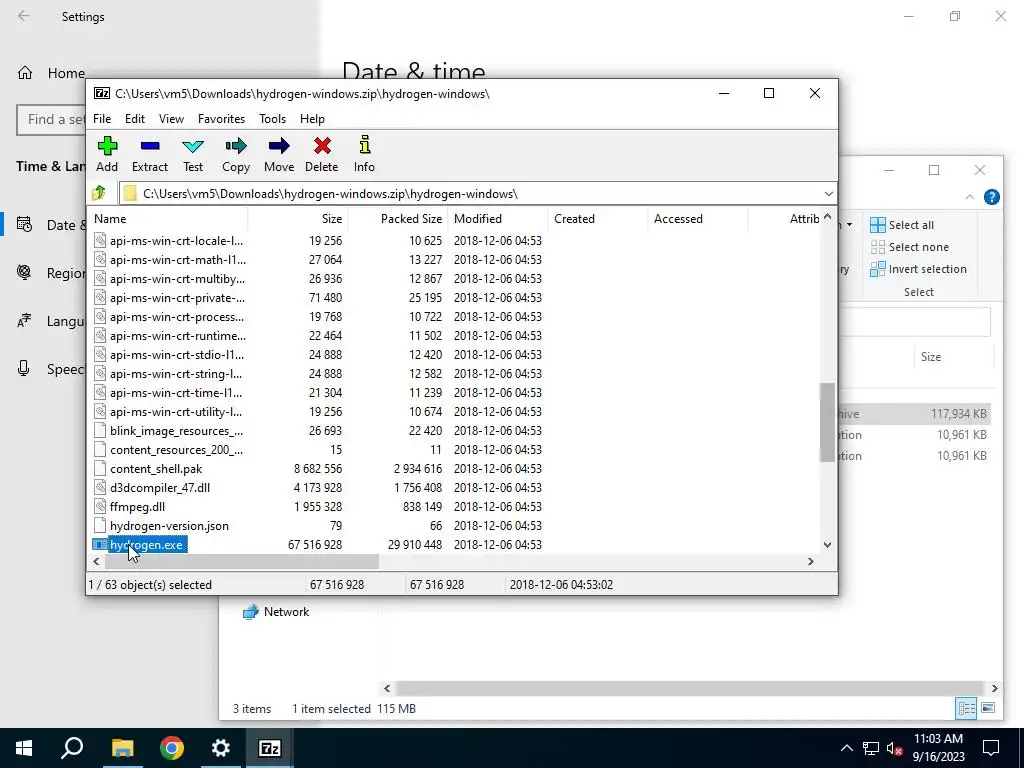1024x768 pixels.
Task: Sort by the Name column header
Action: coord(168,219)
